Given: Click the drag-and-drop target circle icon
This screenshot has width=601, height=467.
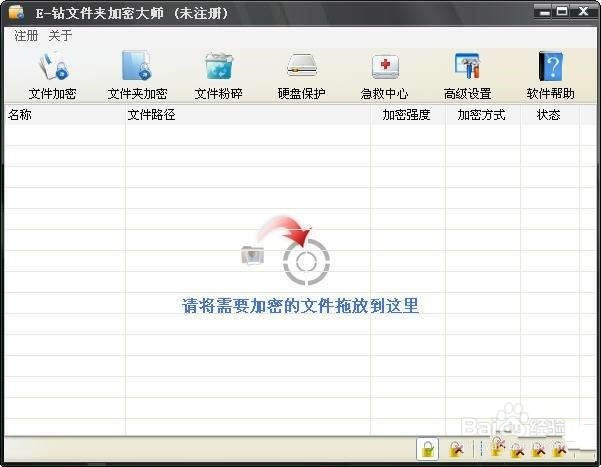Looking at the screenshot, I should (x=306, y=262).
